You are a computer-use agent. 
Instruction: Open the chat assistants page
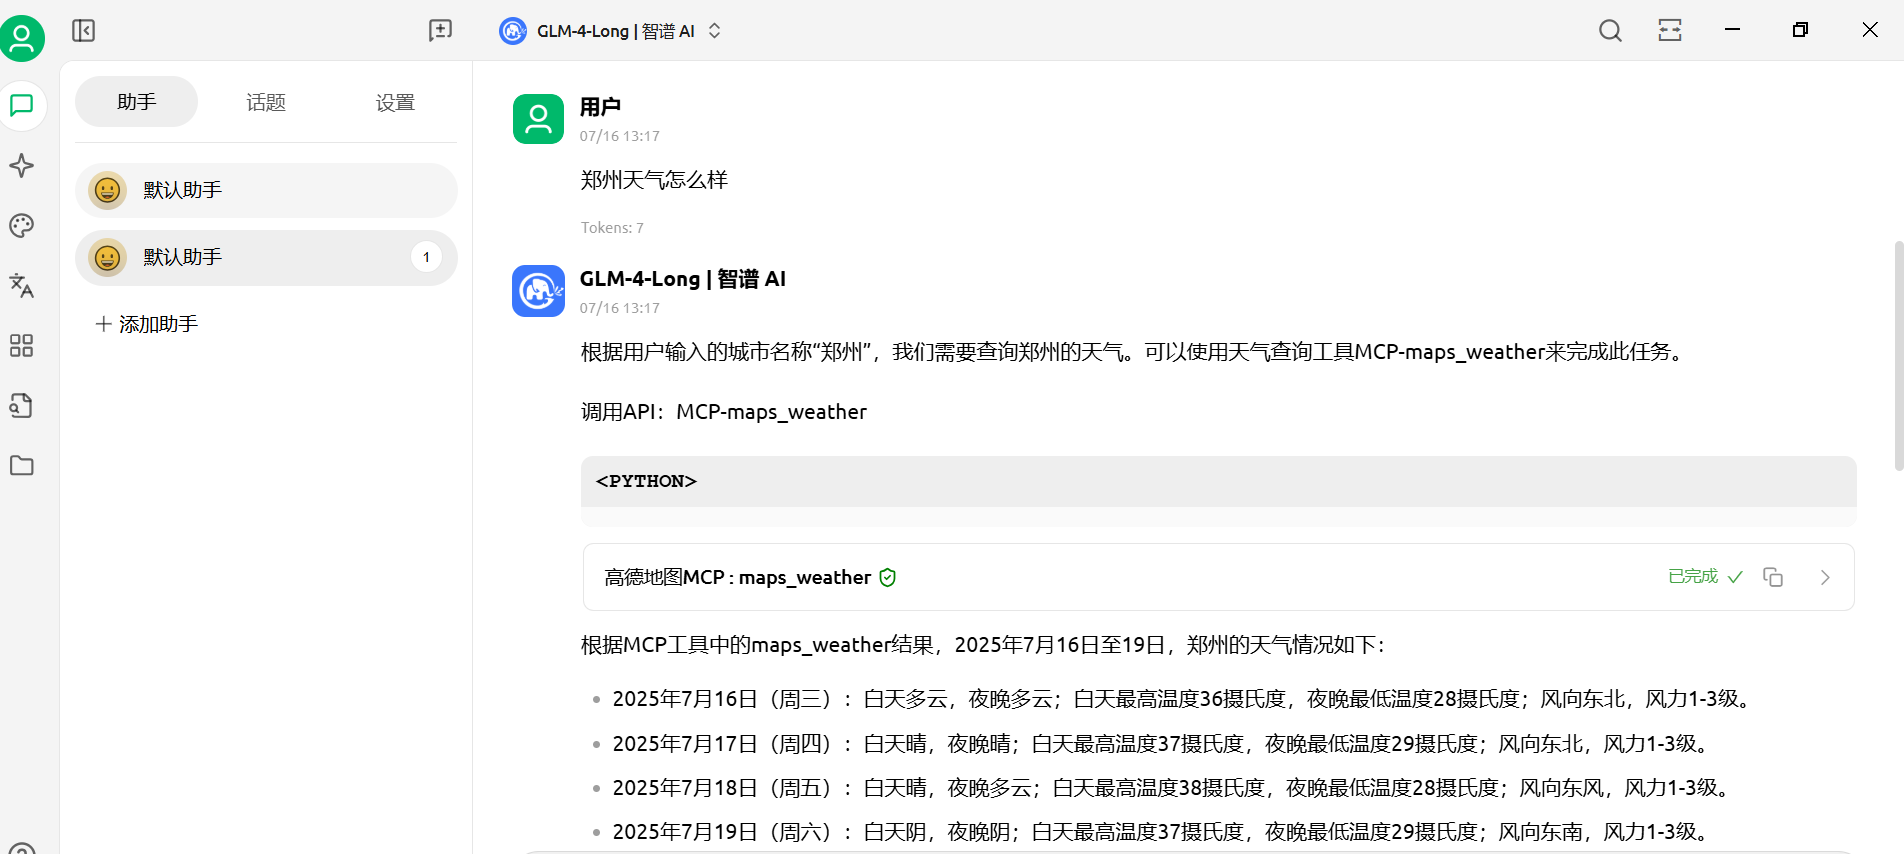22,105
